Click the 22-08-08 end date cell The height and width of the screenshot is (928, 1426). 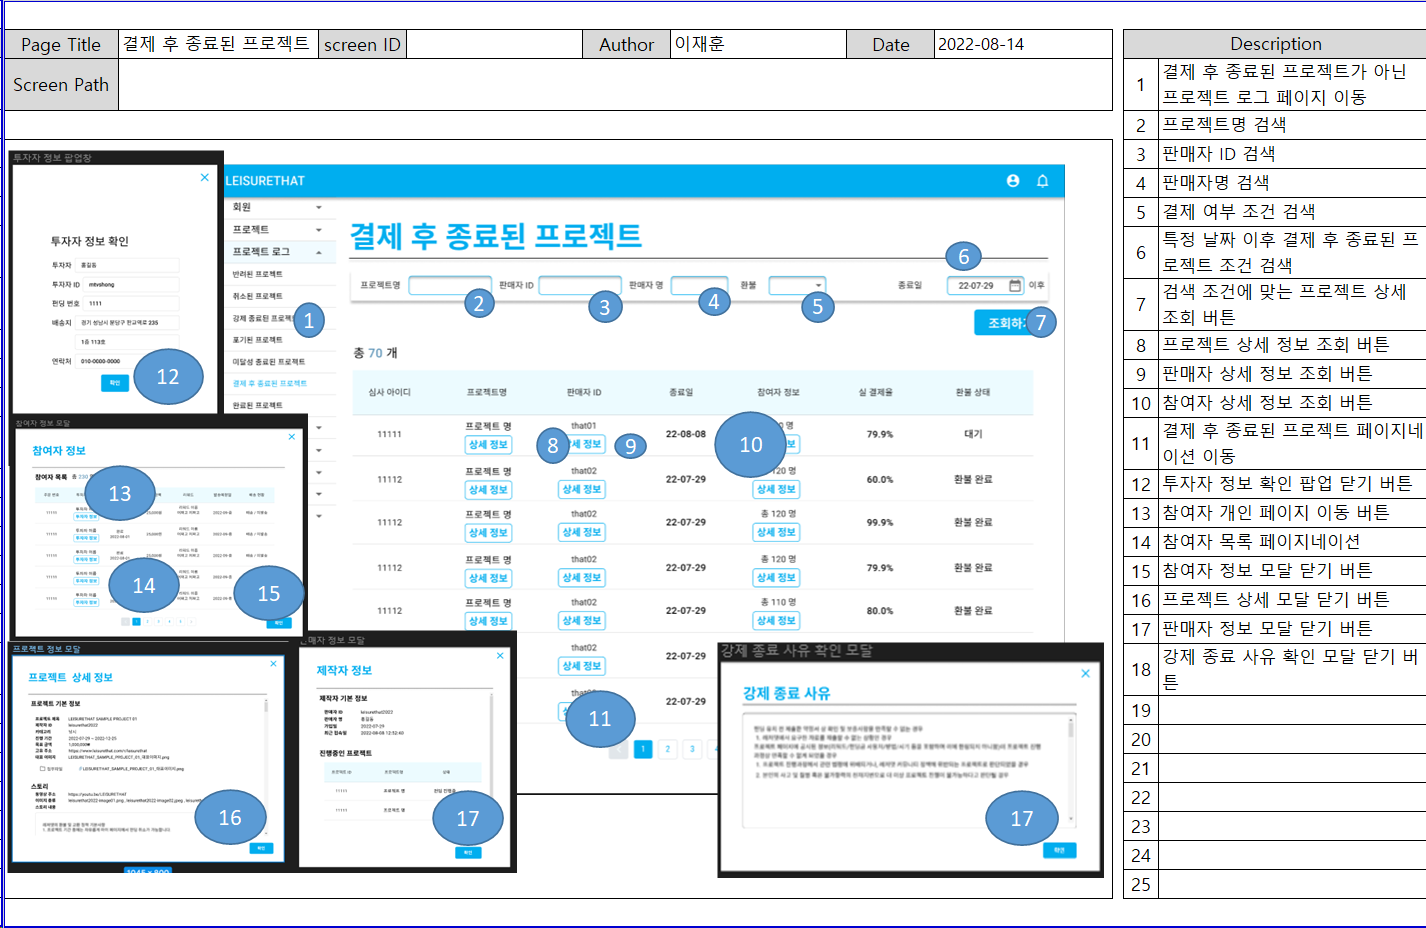pyautogui.click(x=686, y=434)
